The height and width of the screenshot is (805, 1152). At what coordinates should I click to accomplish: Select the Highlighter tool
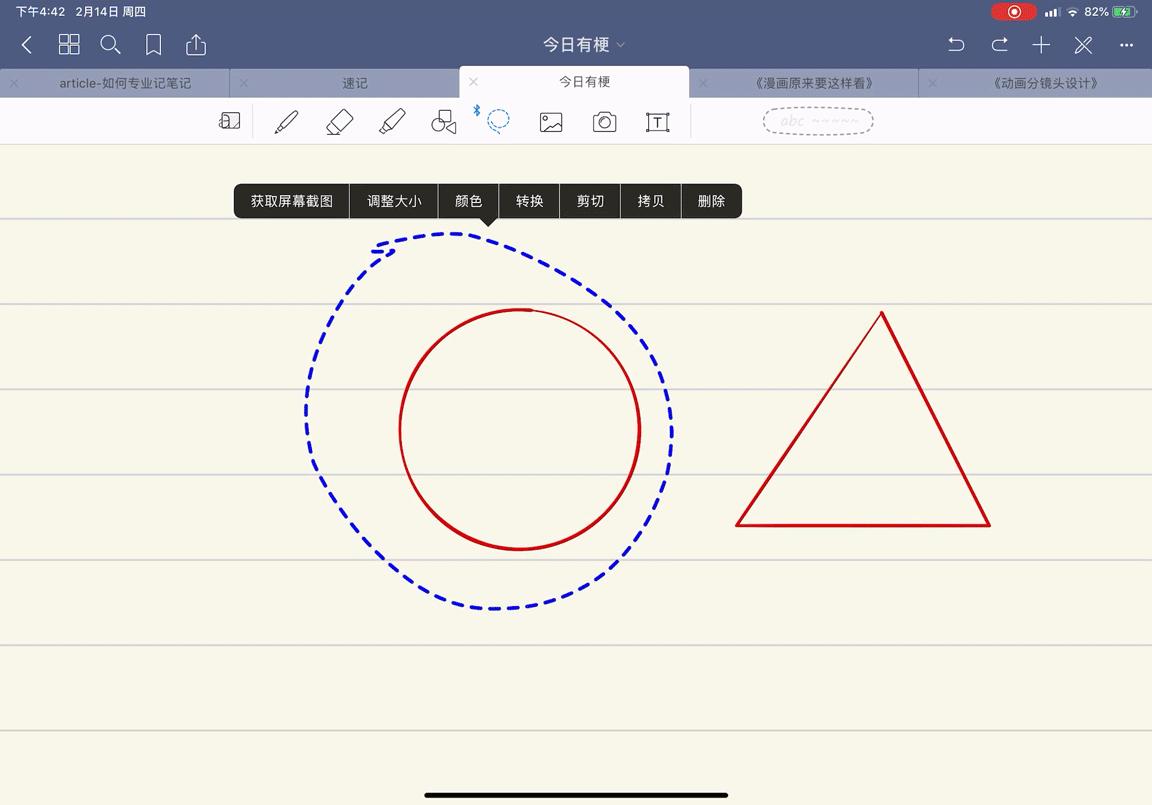click(x=392, y=121)
